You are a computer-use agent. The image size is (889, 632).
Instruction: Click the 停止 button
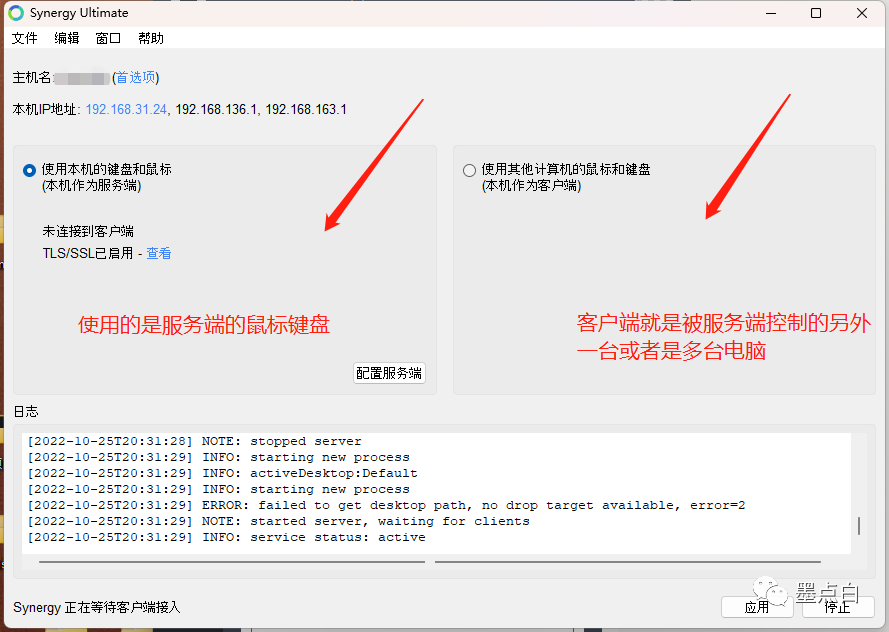(838, 608)
